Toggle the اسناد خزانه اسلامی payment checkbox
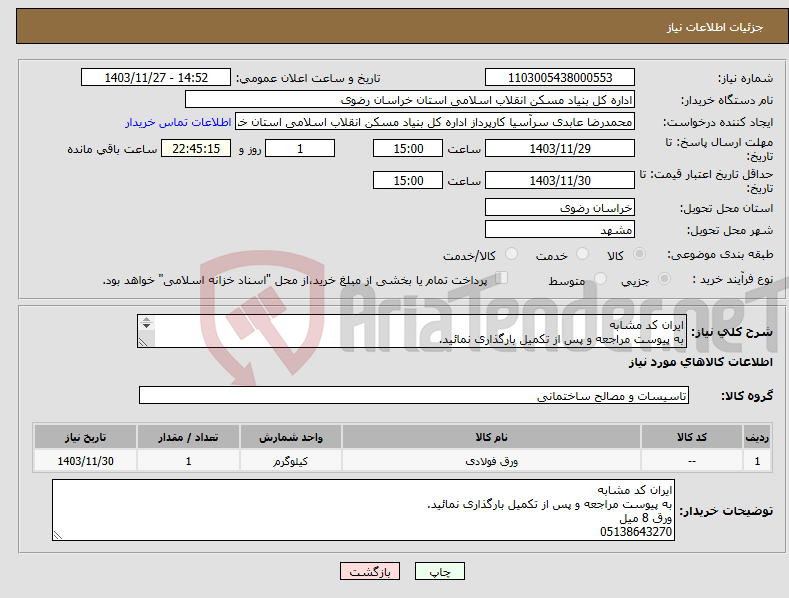The height and width of the screenshot is (598, 789). click(502, 278)
